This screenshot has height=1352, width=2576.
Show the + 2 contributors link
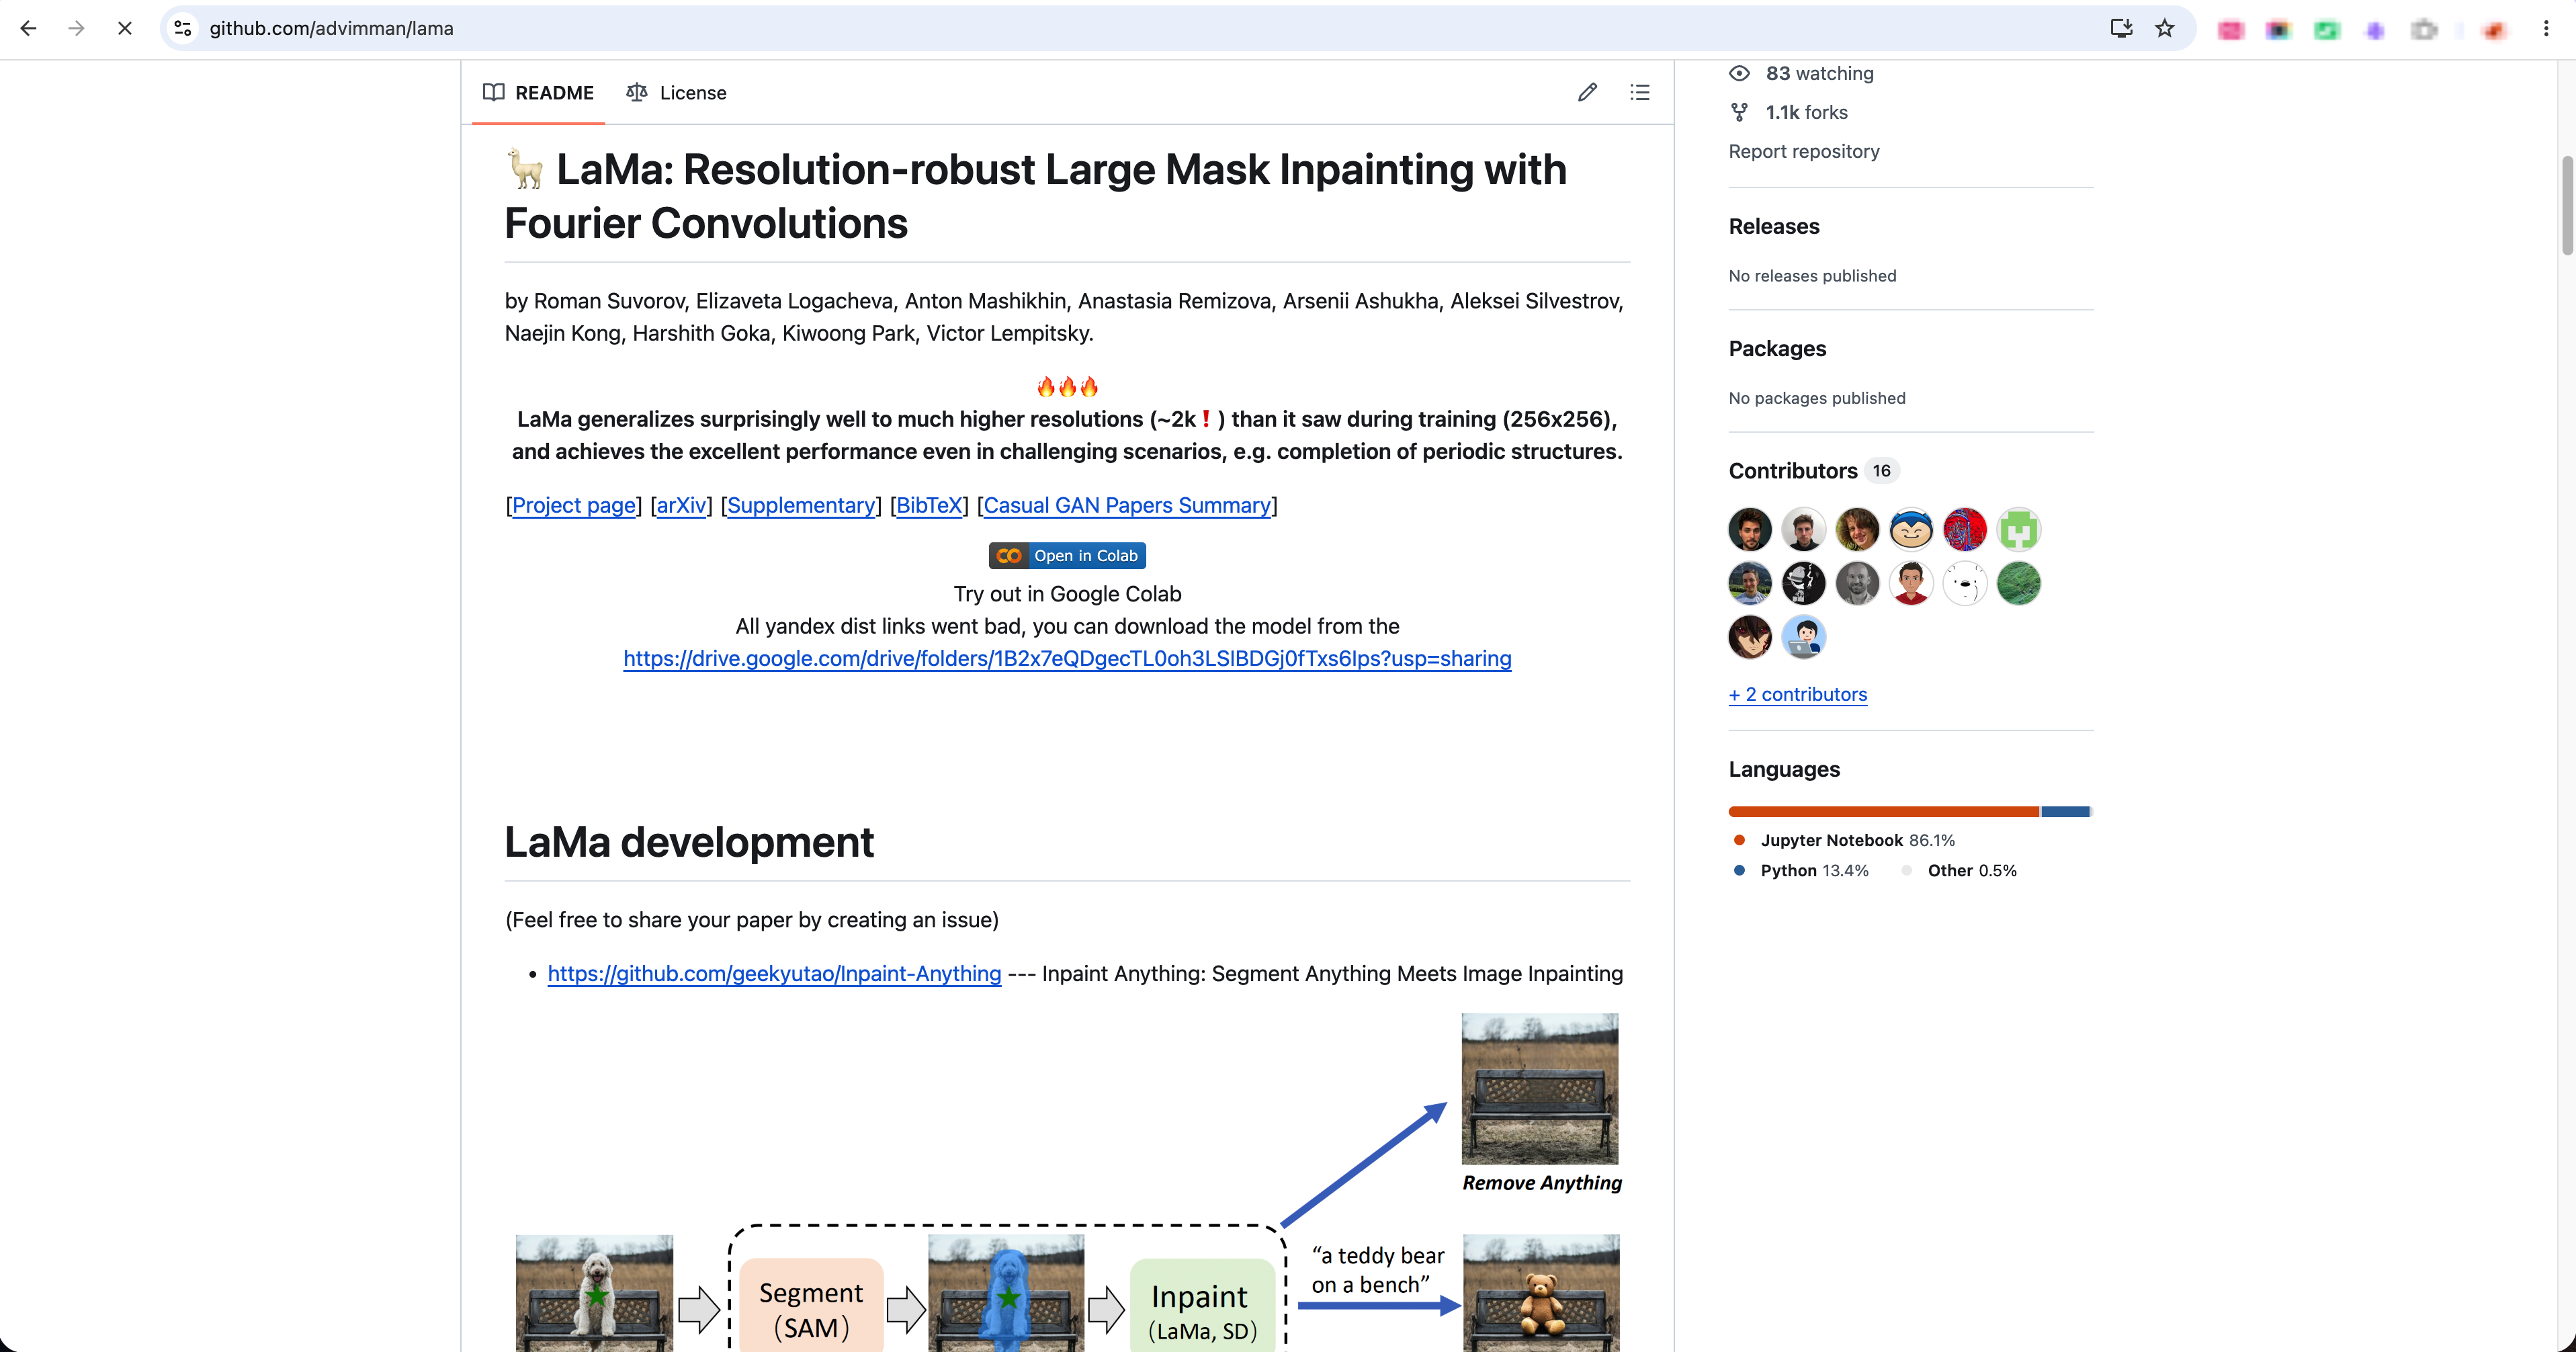[1798, 695]
